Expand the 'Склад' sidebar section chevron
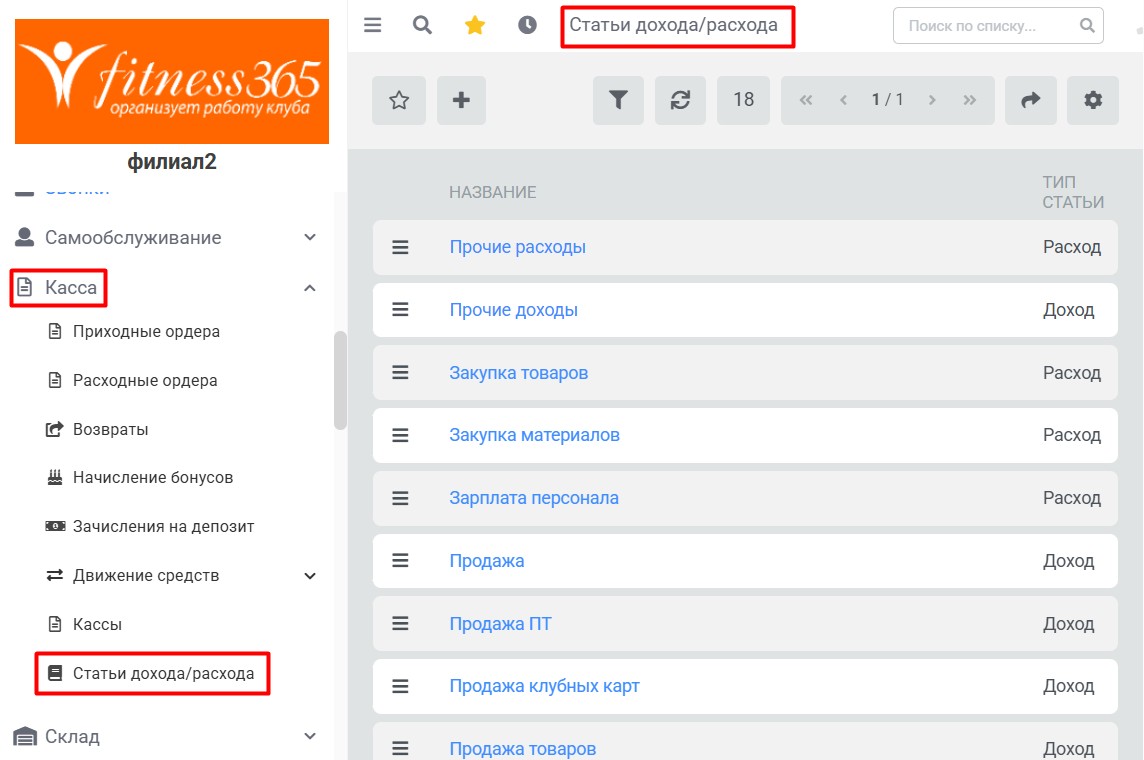 tap(310, 737)
